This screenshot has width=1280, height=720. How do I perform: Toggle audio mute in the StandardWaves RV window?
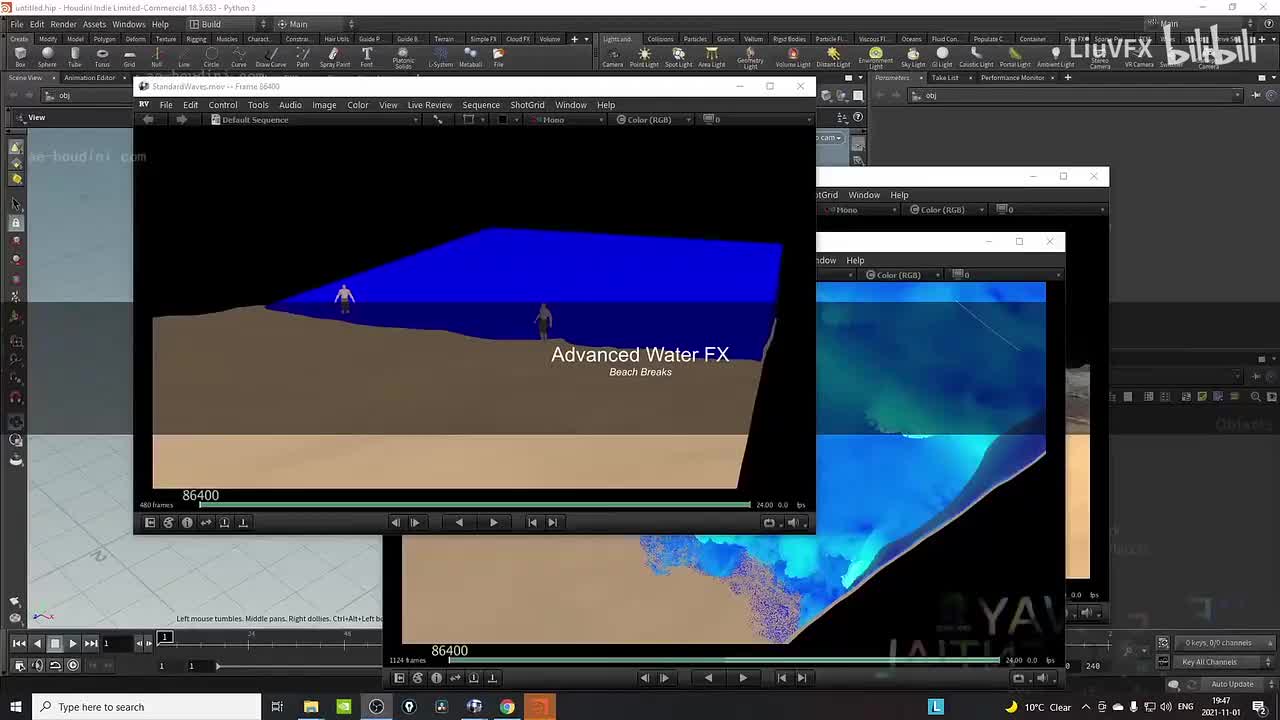point(793,522)
